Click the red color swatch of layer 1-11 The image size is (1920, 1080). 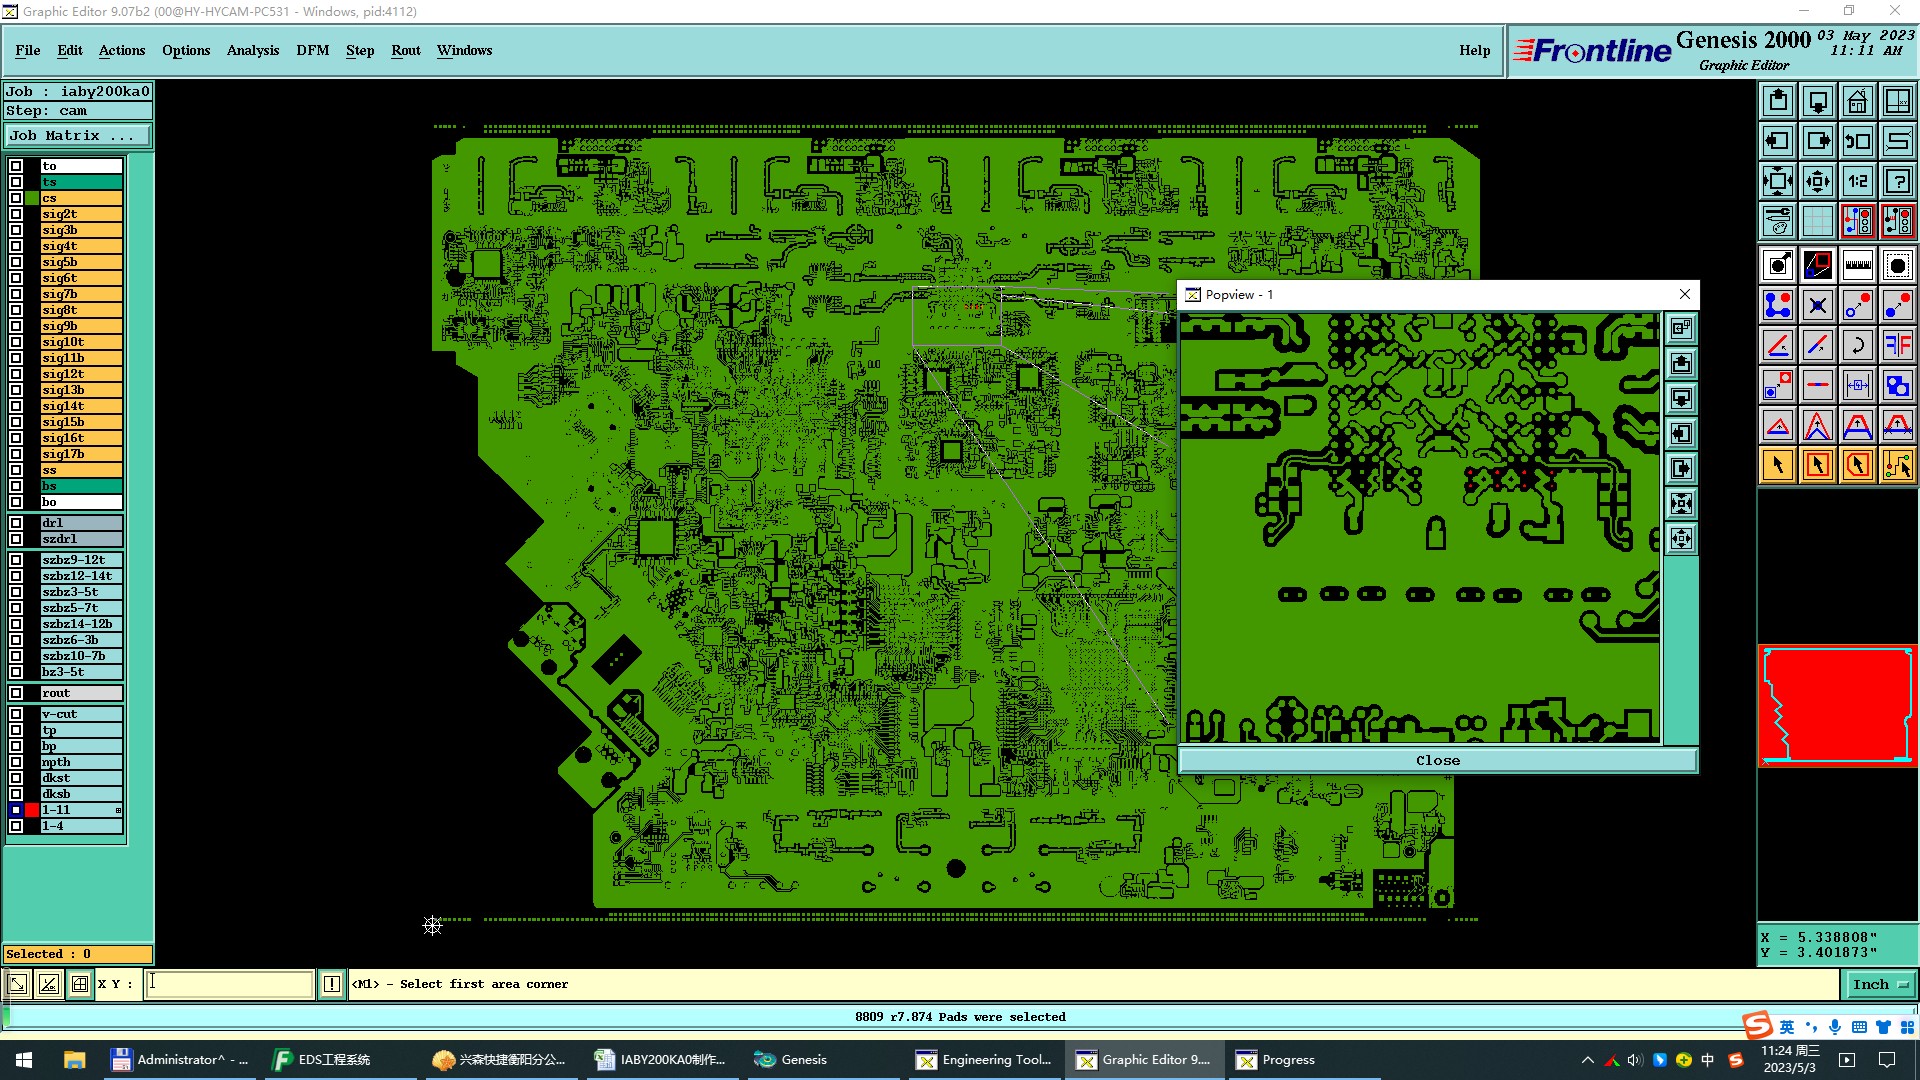[x=32, y=810]
